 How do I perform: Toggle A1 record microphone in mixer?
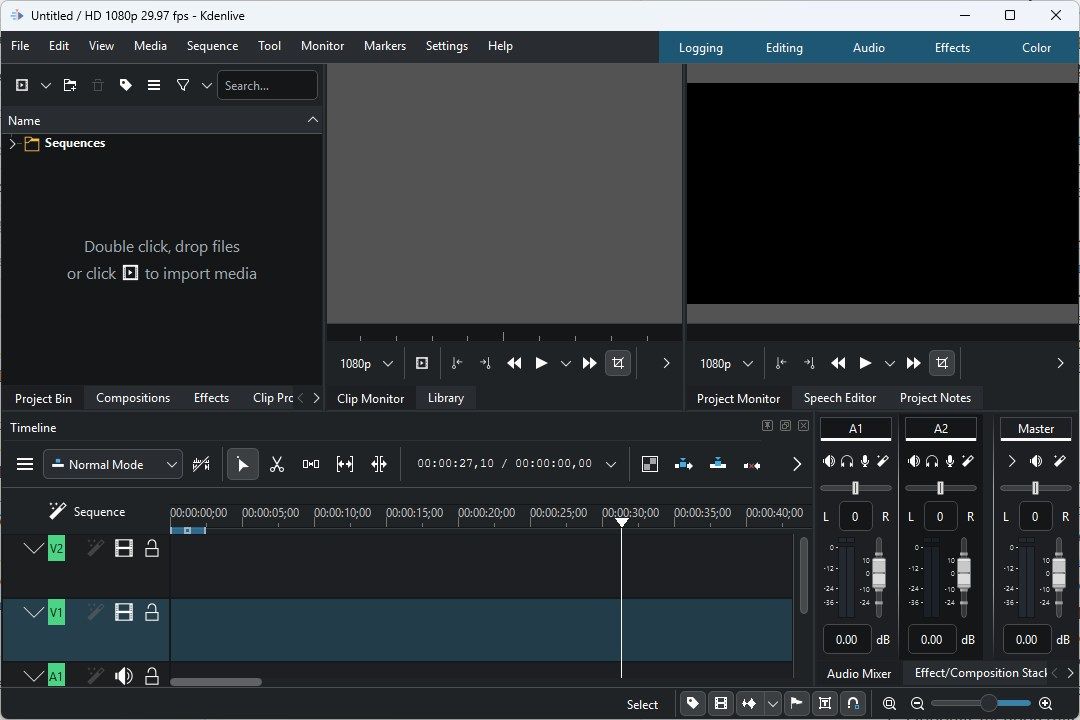(x=864, y=461)
